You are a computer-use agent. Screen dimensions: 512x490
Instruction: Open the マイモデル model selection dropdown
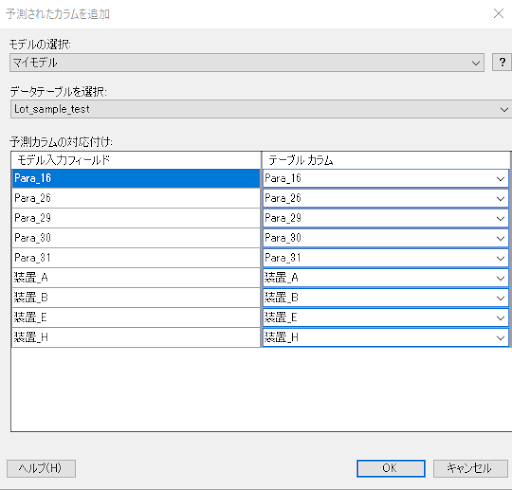247,62
